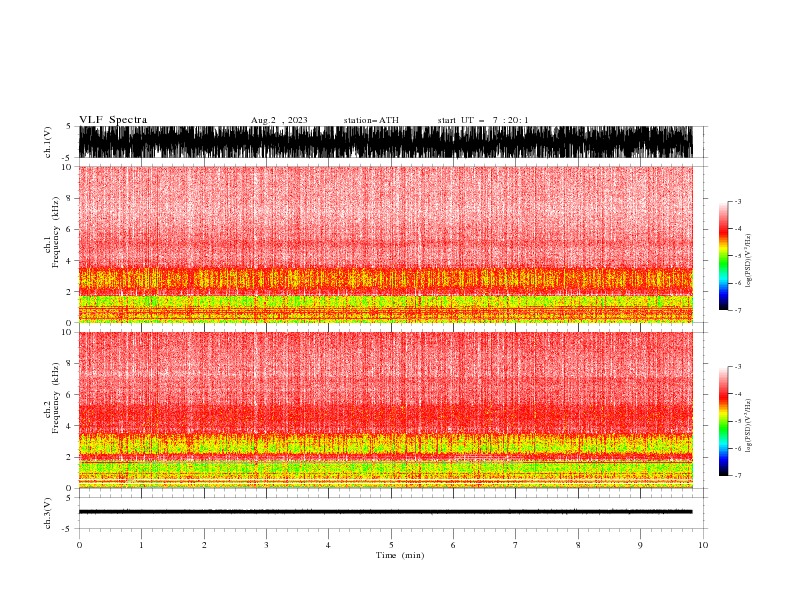Screen dimensions: 792x612
Task: Click the ch.2 color bar unit label log(PSD)
Action: pos(748,426)
